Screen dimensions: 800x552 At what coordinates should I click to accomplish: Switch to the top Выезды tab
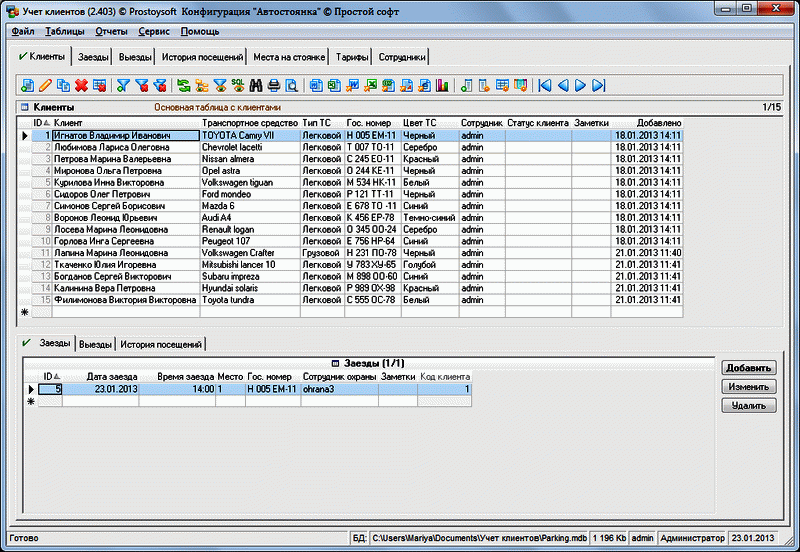[135, 57]
